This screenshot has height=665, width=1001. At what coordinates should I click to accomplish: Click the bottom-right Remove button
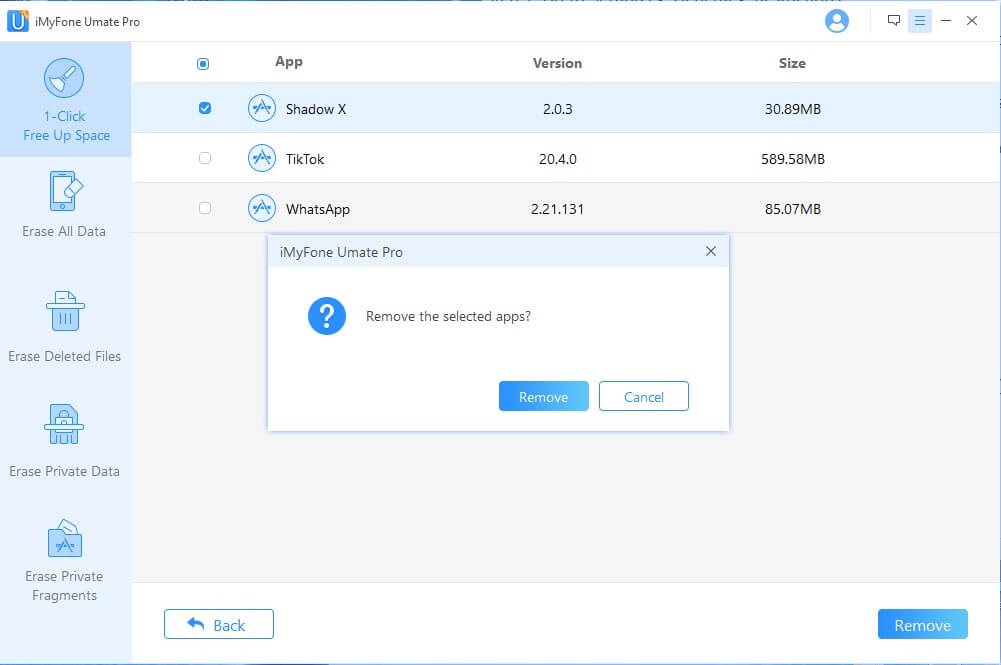tap(922, 624)
